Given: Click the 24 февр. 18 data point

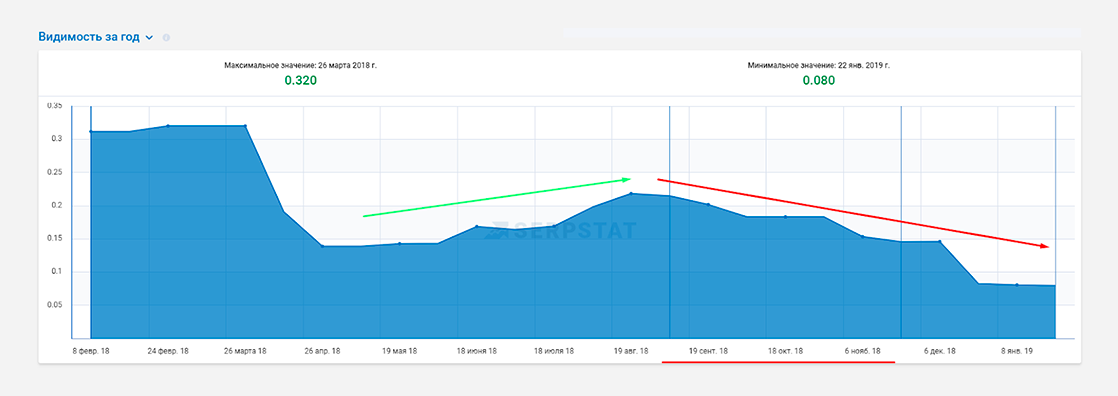Looking at the screenshot, I should (x=168, y=126).
